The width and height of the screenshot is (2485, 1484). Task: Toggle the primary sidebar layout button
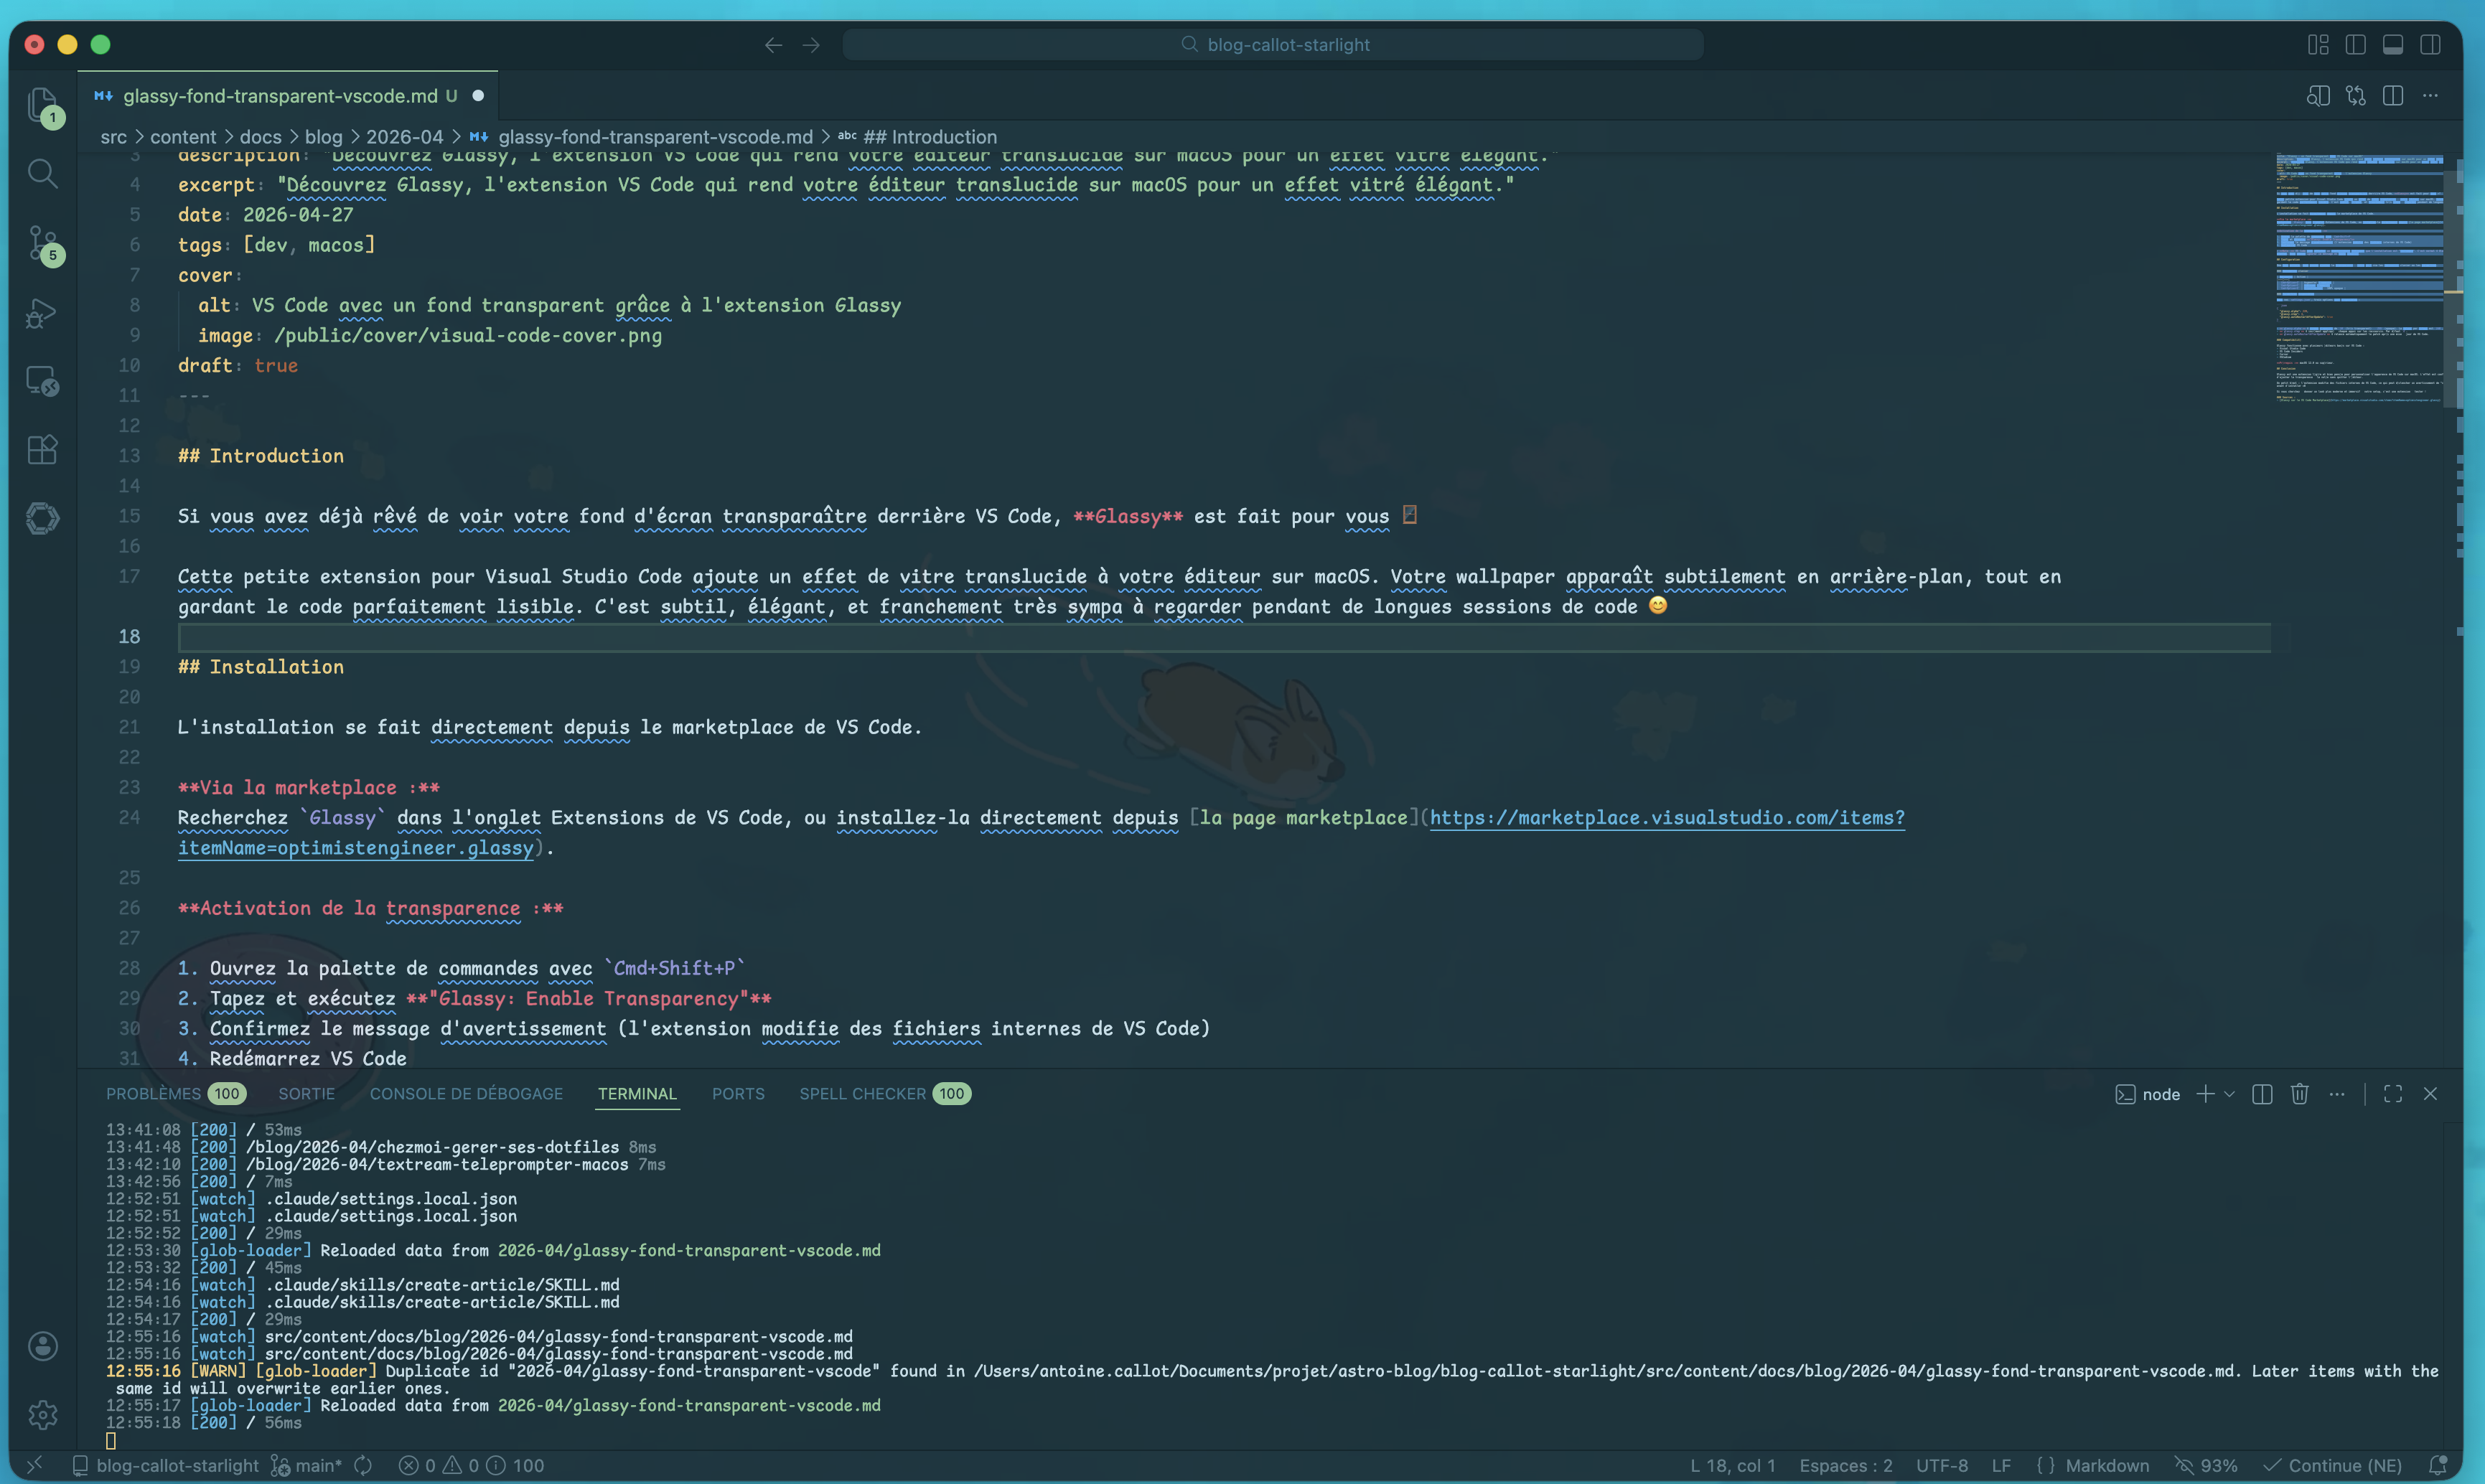tap(2355, 45)
